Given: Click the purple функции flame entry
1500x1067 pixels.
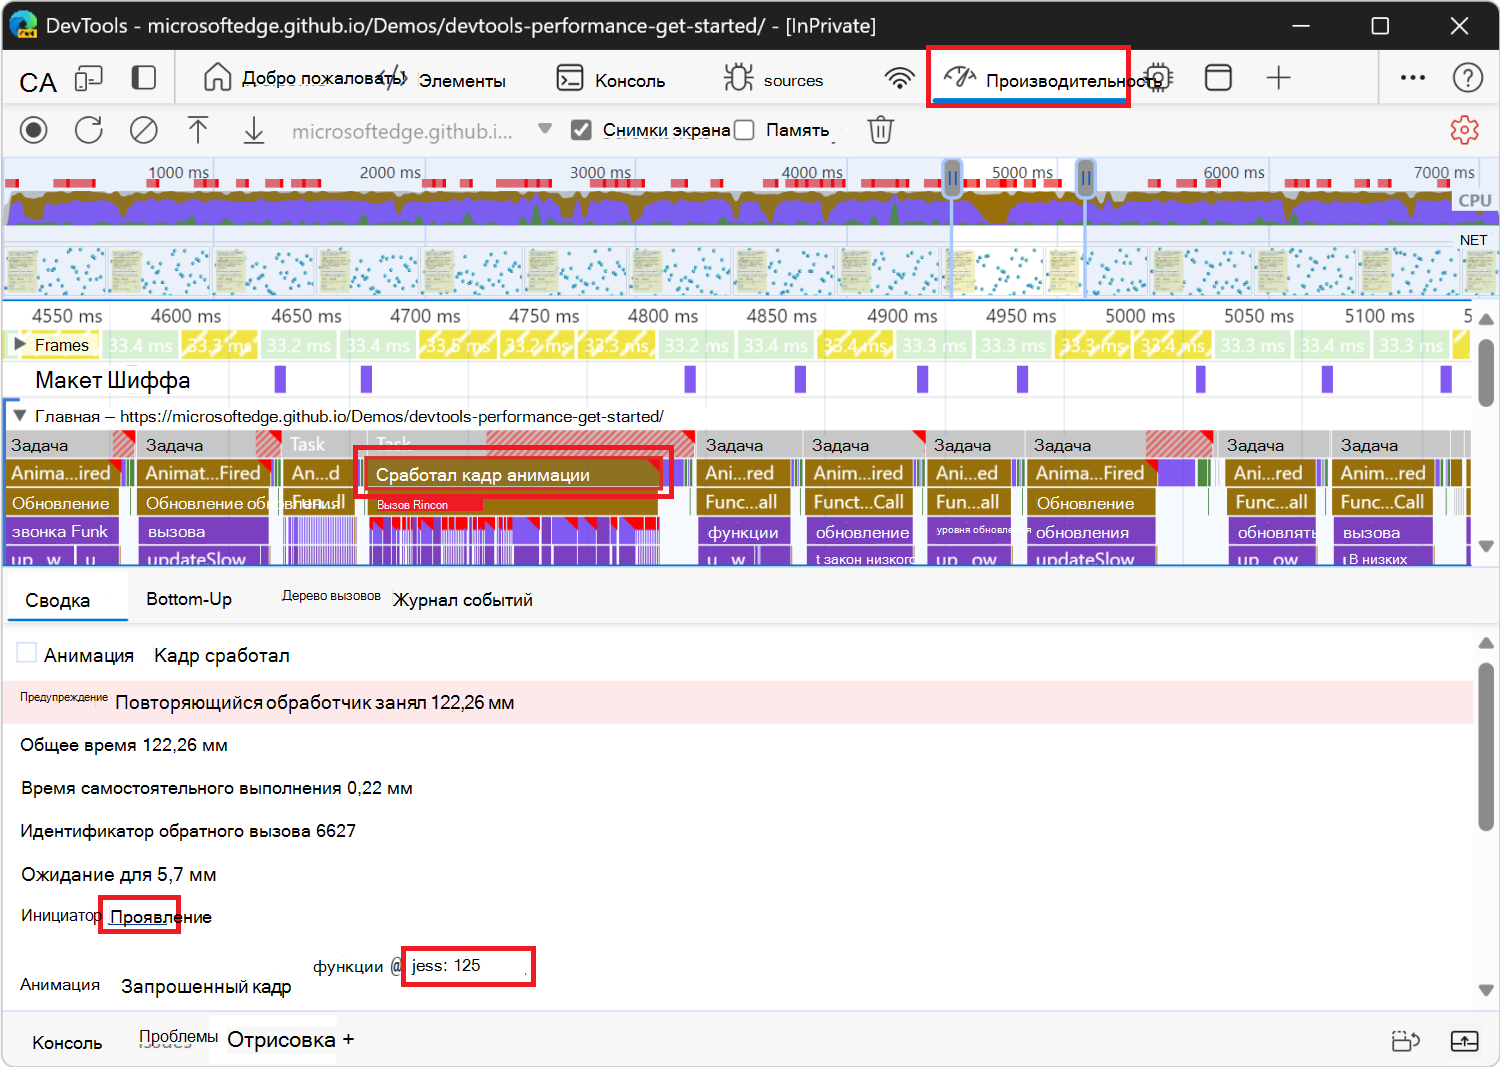Looking at the screenshot, I should pyautogui.click(x=744, y=532).
